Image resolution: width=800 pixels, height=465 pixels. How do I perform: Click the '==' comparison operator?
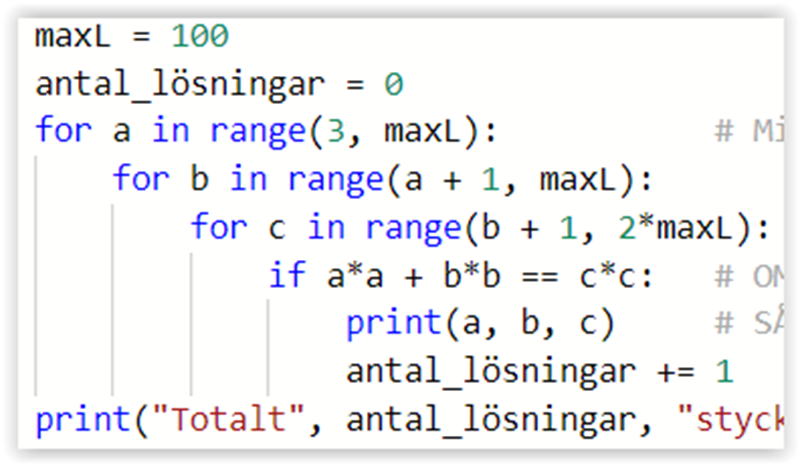540,275
